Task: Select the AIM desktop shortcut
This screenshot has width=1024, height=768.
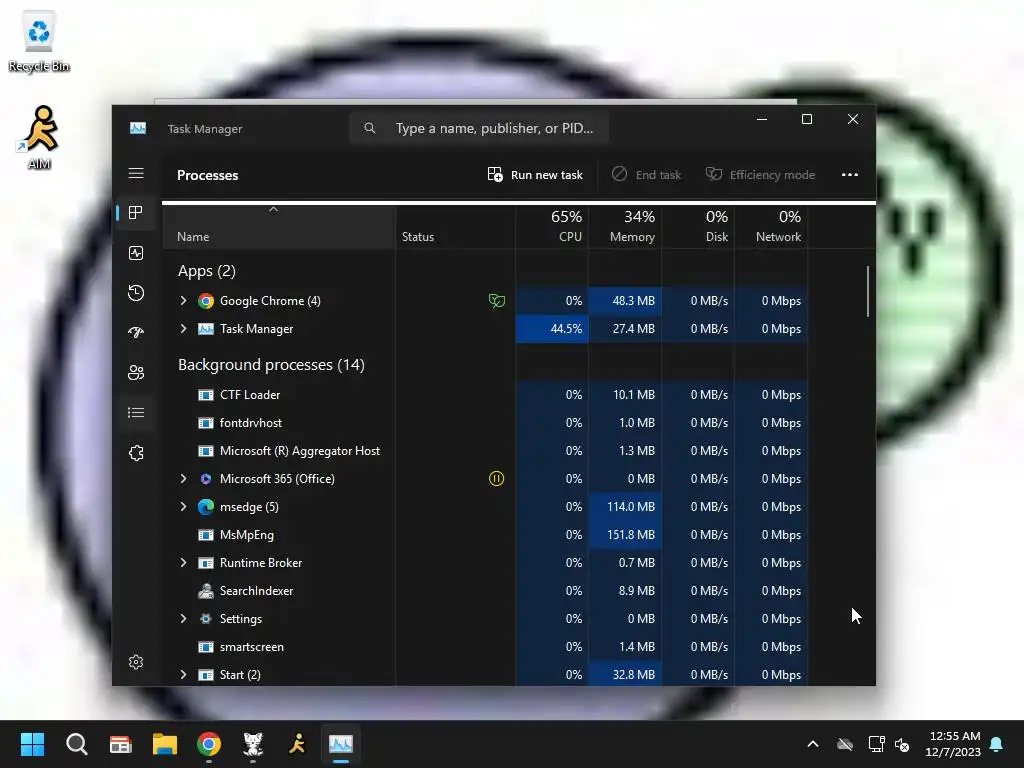Action: pyautogui.click(x=39, y=138)
